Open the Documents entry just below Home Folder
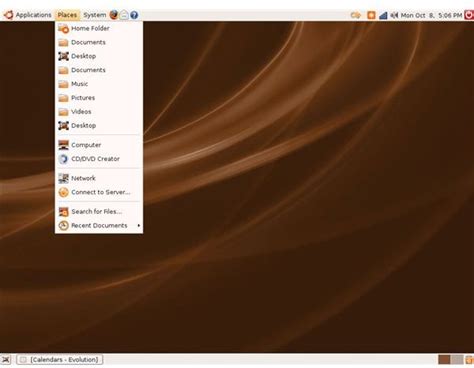 pyautogui.click(x=99, y=42)
